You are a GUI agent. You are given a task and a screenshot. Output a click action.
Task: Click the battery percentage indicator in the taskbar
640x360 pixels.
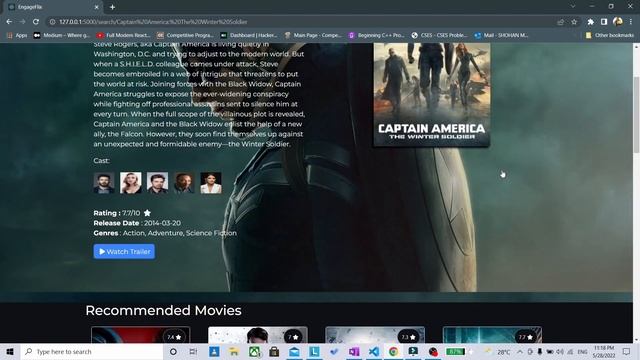click(455, 351)
